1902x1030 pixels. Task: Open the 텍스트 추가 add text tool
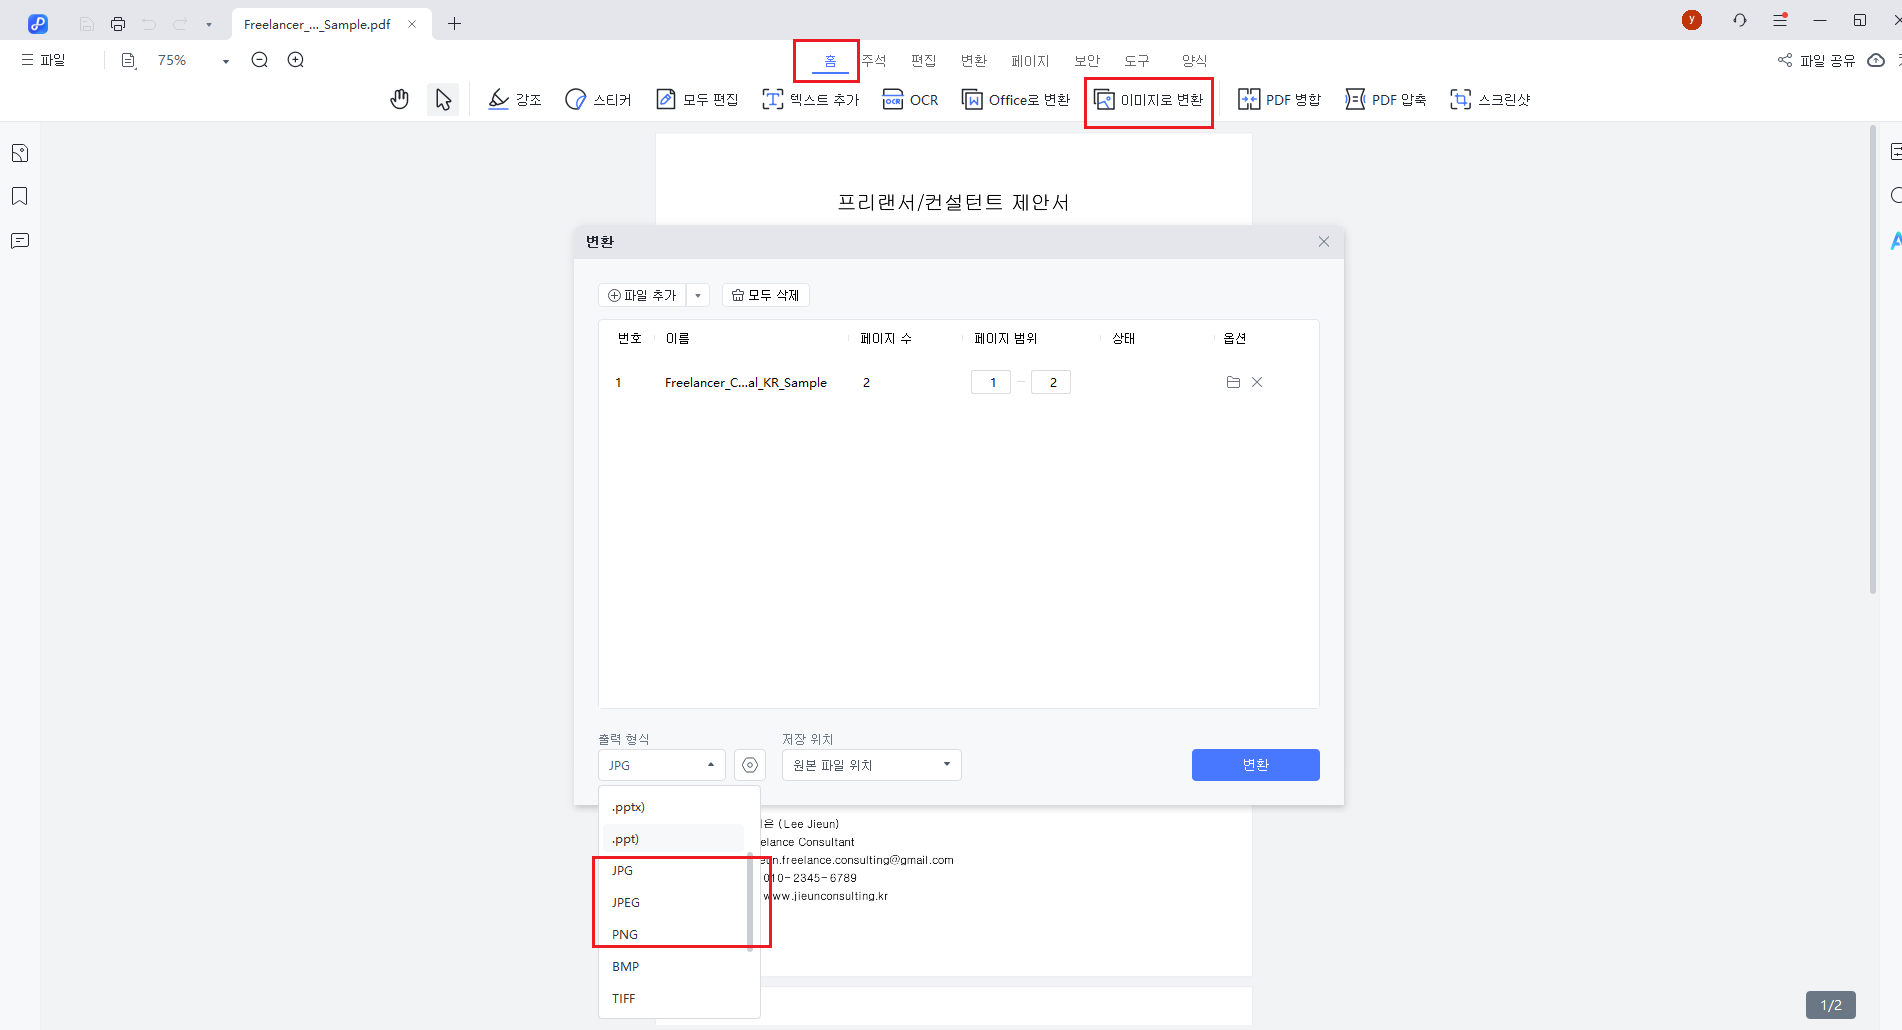pyautogui.click(x=810, y=99)
